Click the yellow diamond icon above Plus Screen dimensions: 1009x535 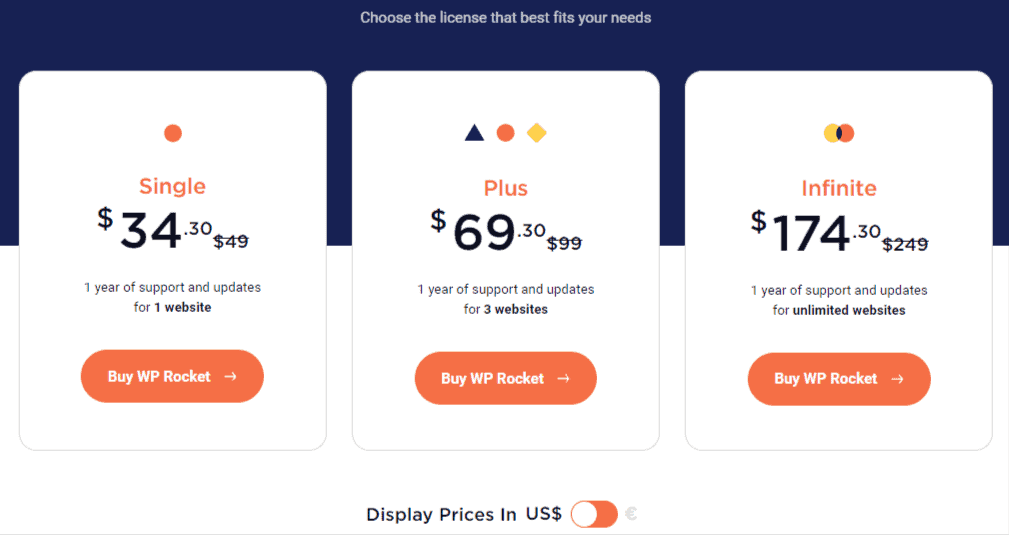(537, 133)
